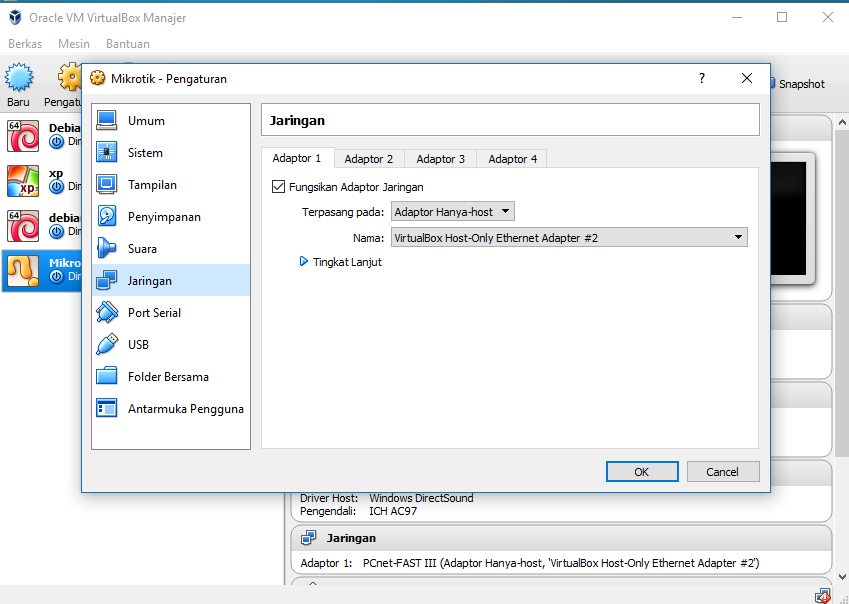Screen dimensions: 849x604
Task: Toggle Fungsikan Adaptor Jaringan checkbox
Action: tap(278, 187)
